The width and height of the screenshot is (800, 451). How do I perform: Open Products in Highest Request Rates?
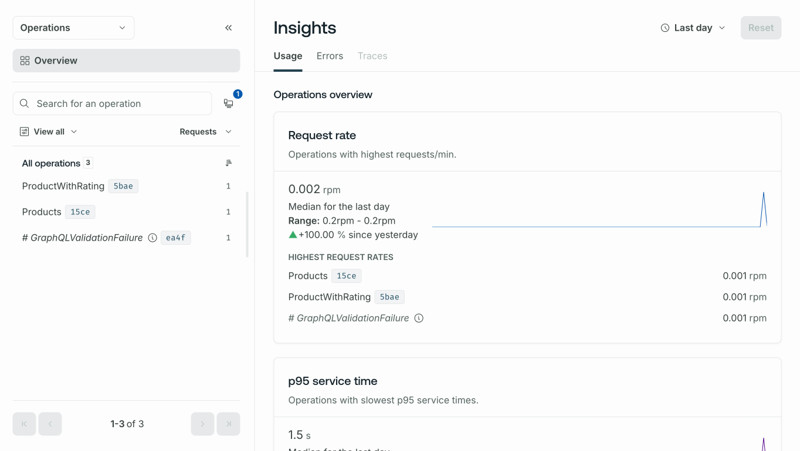308,276
